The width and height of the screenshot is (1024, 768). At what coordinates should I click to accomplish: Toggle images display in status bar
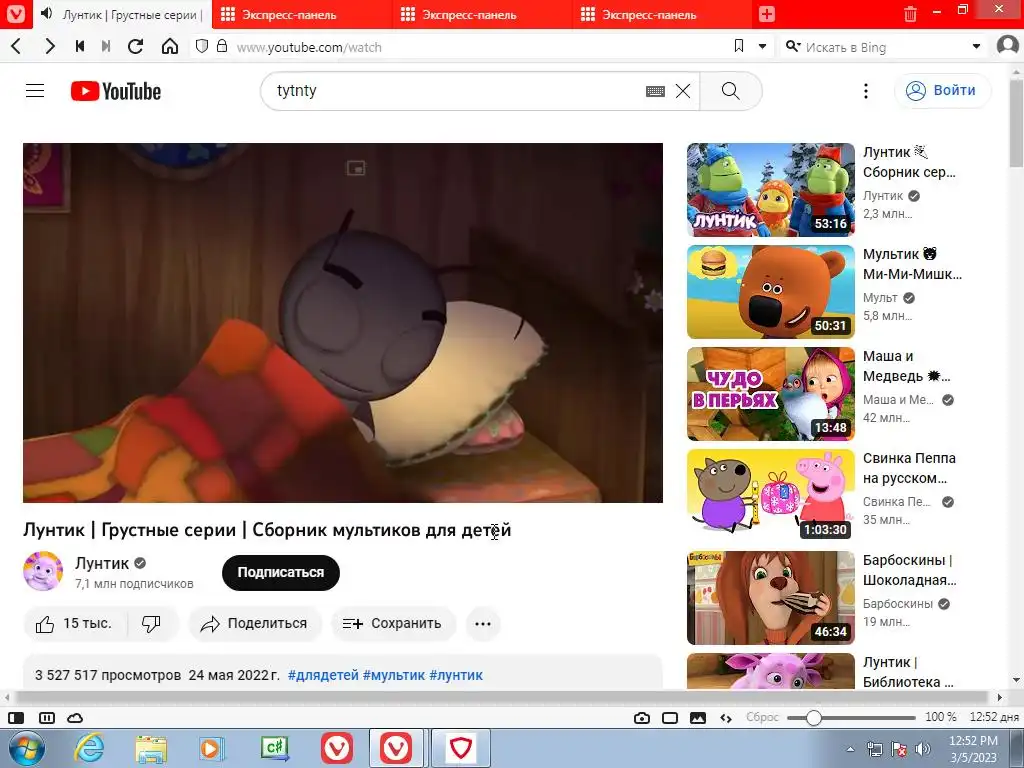coord(697,718)
